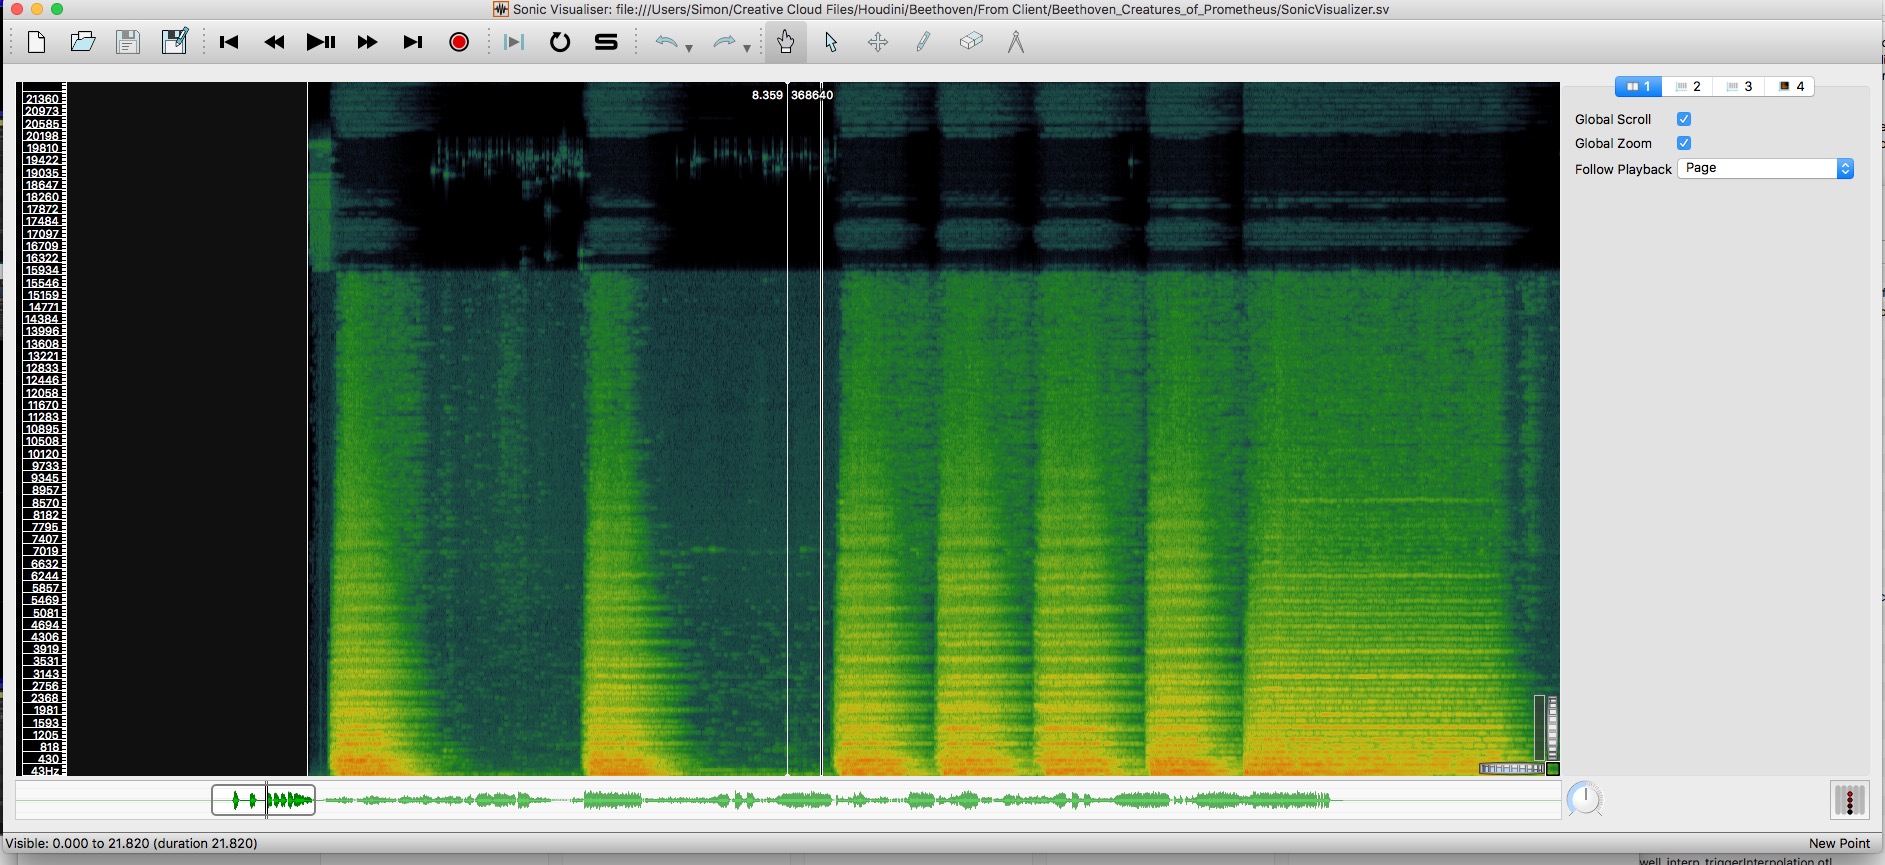The height and width of the screenshot is (865, 1885).
Task: Switch to layer tab 3
Action: (1740, 87)
